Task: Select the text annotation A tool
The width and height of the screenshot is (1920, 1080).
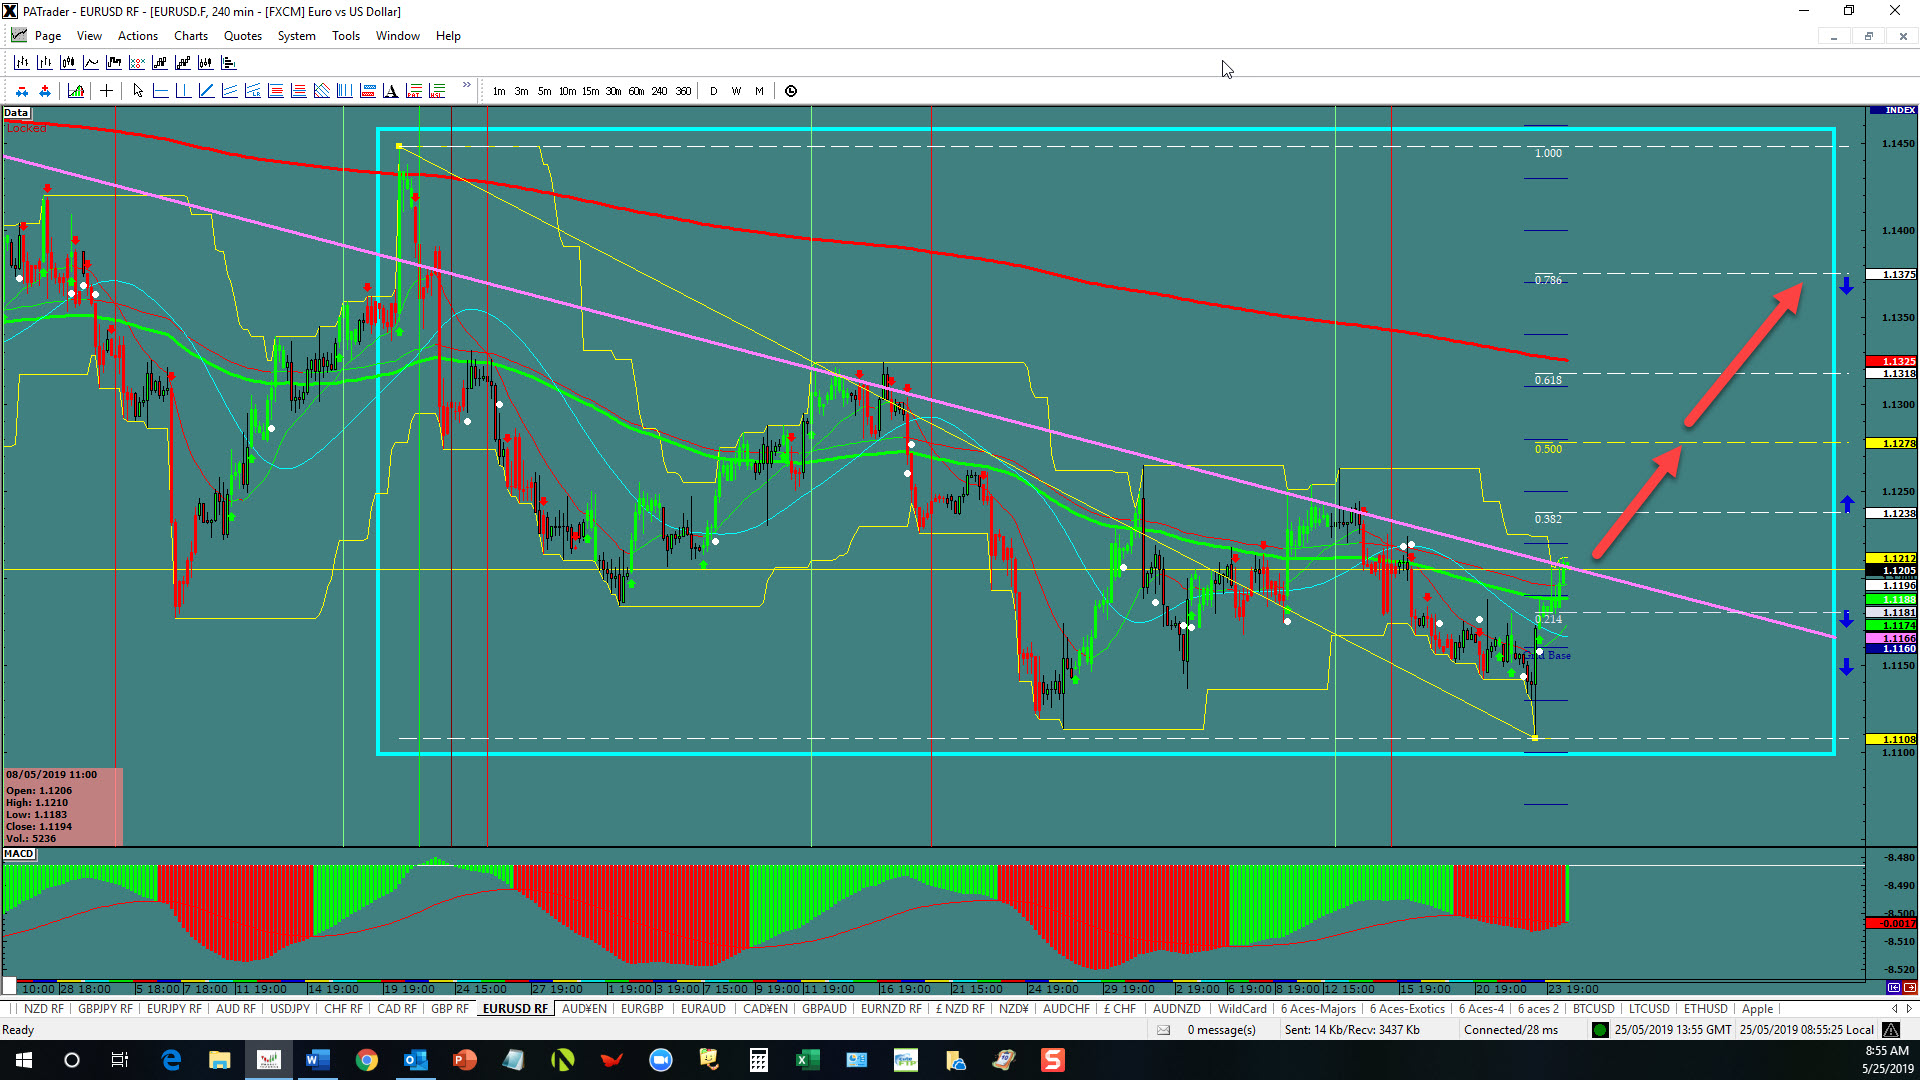Action: point(390,91)
